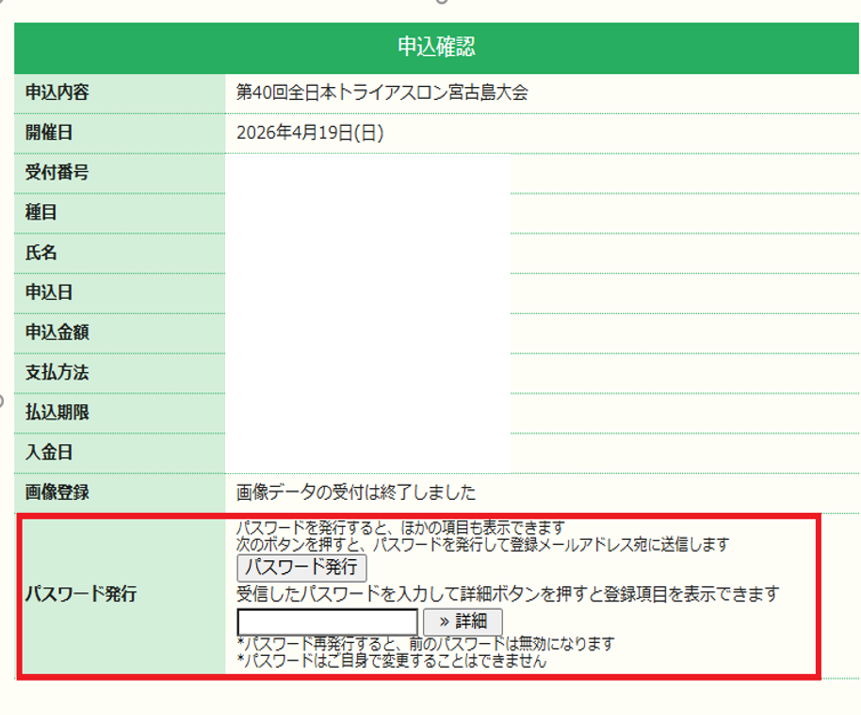Screen dimensions: 861x715
Task: Click the 支払方法 row label
Action: coord(57,372)
